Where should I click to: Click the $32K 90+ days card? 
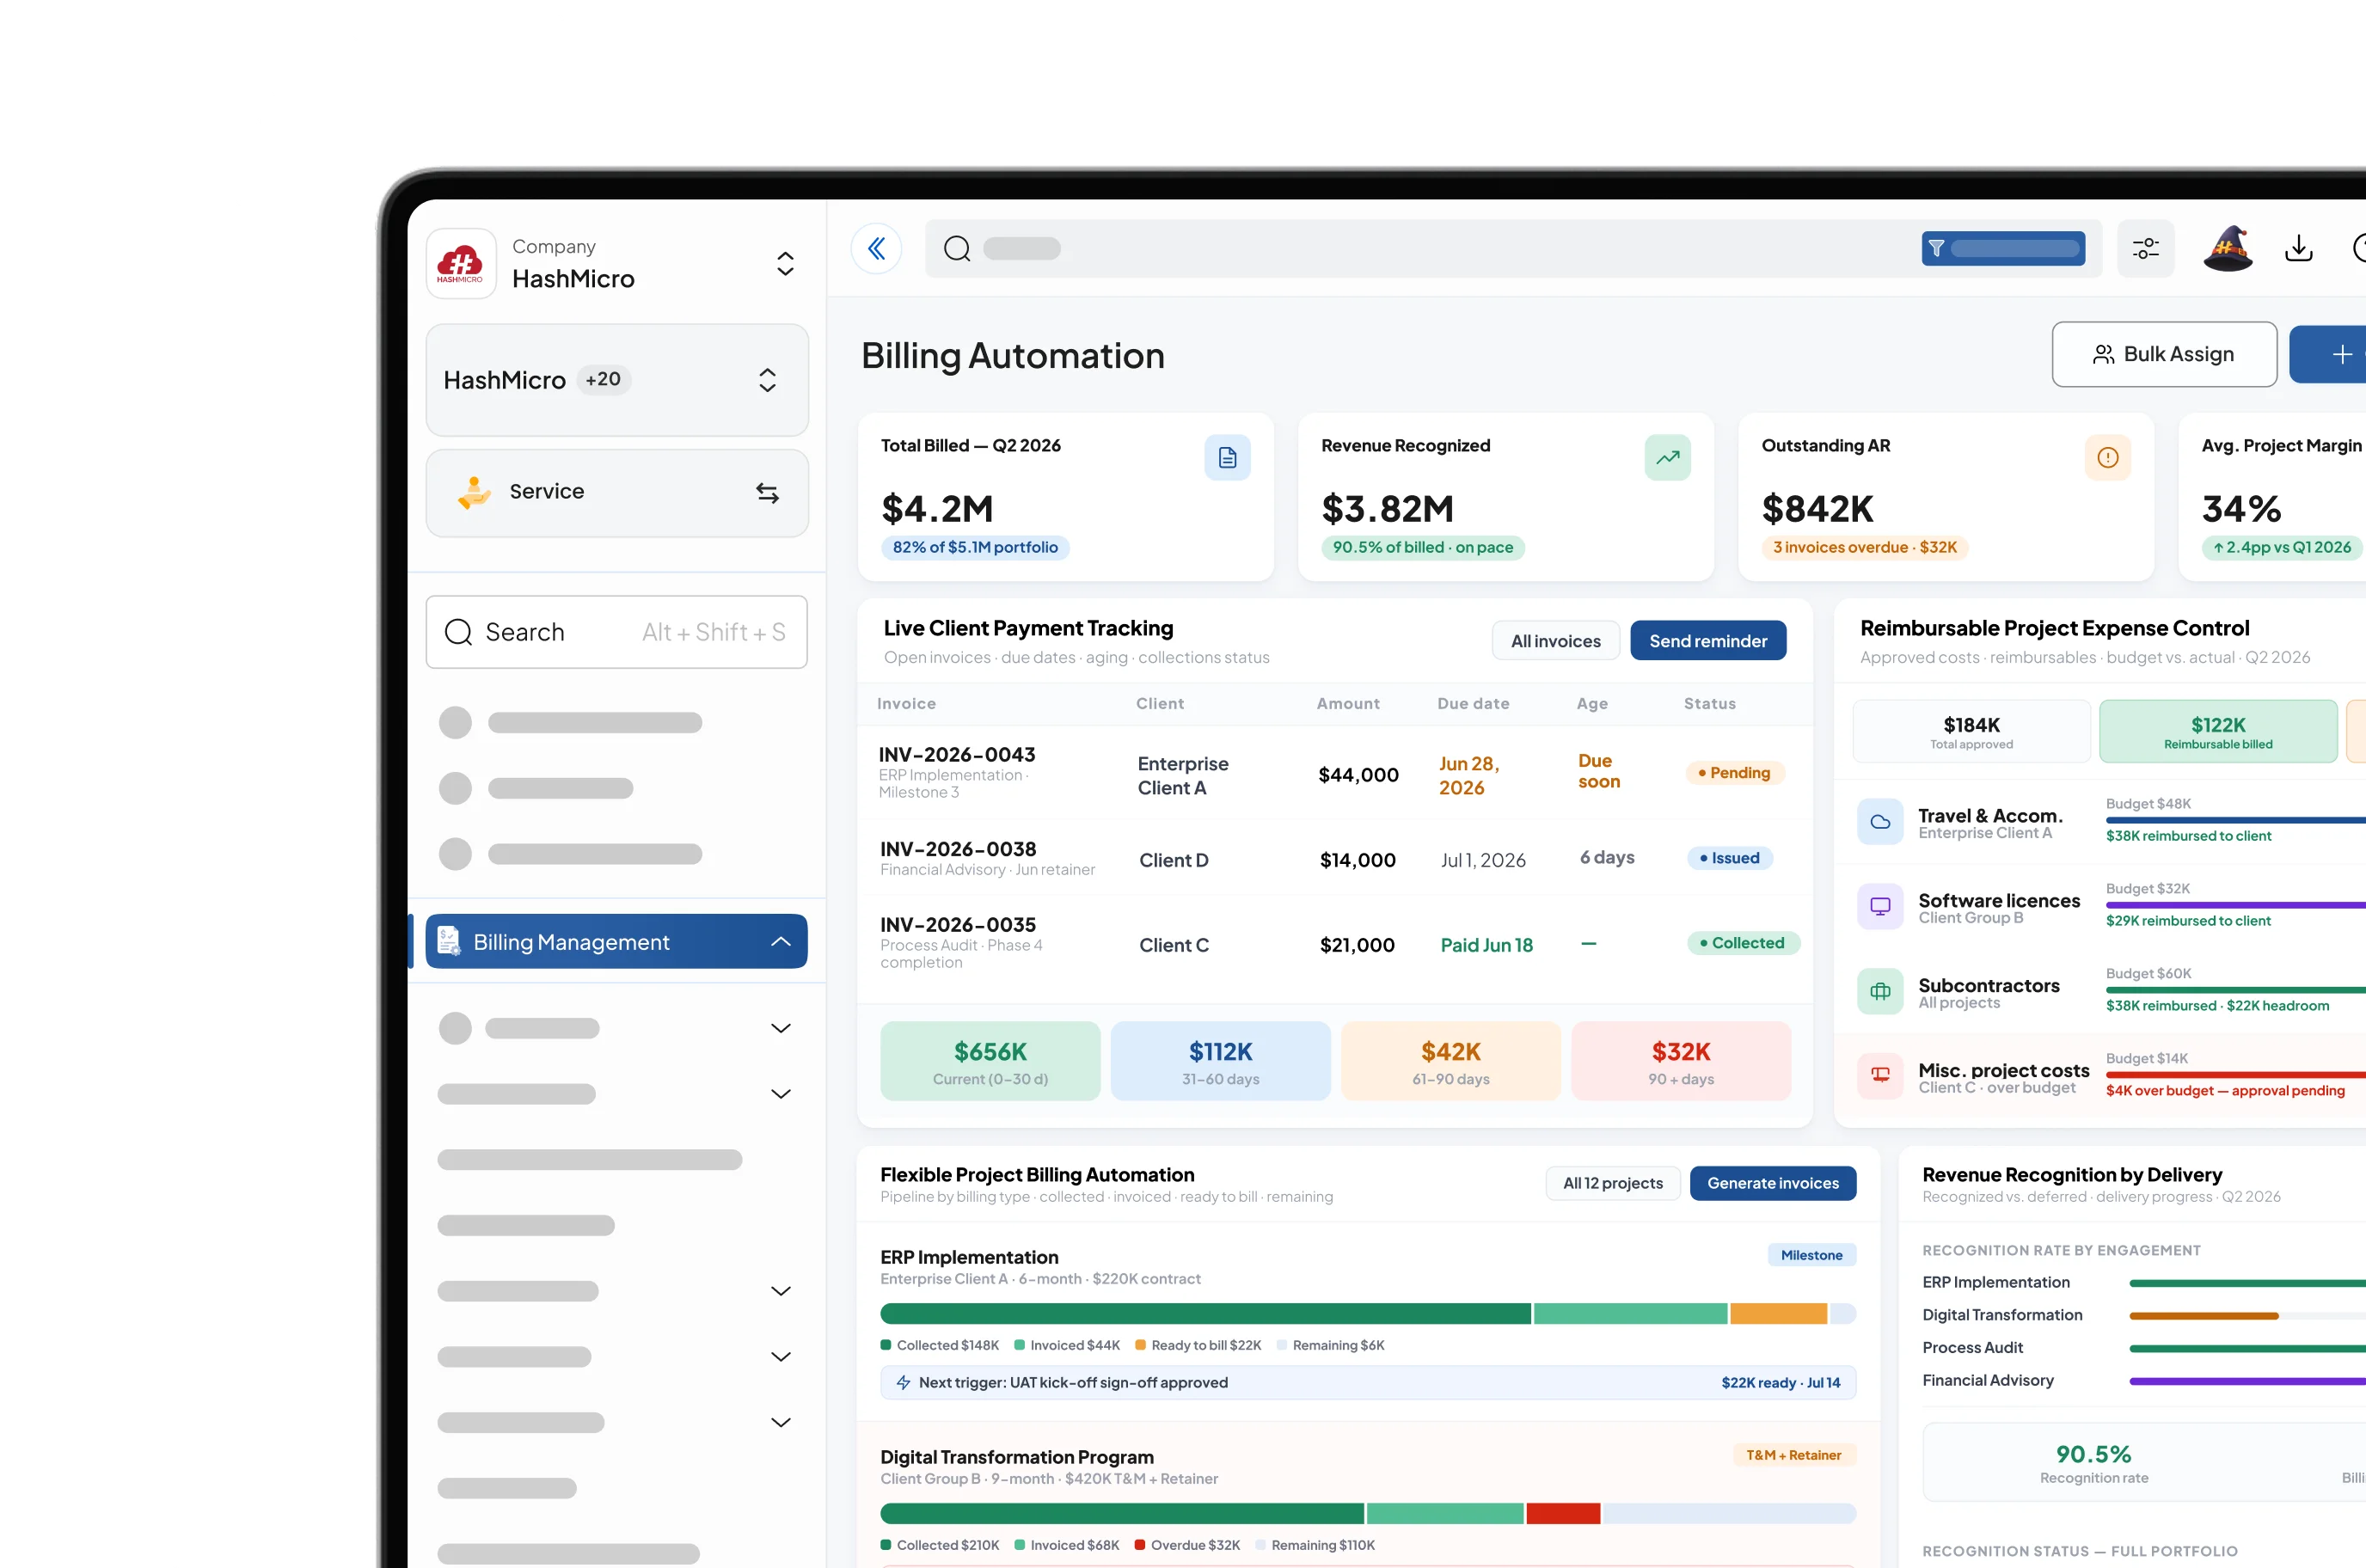tap(1680, 1061)
